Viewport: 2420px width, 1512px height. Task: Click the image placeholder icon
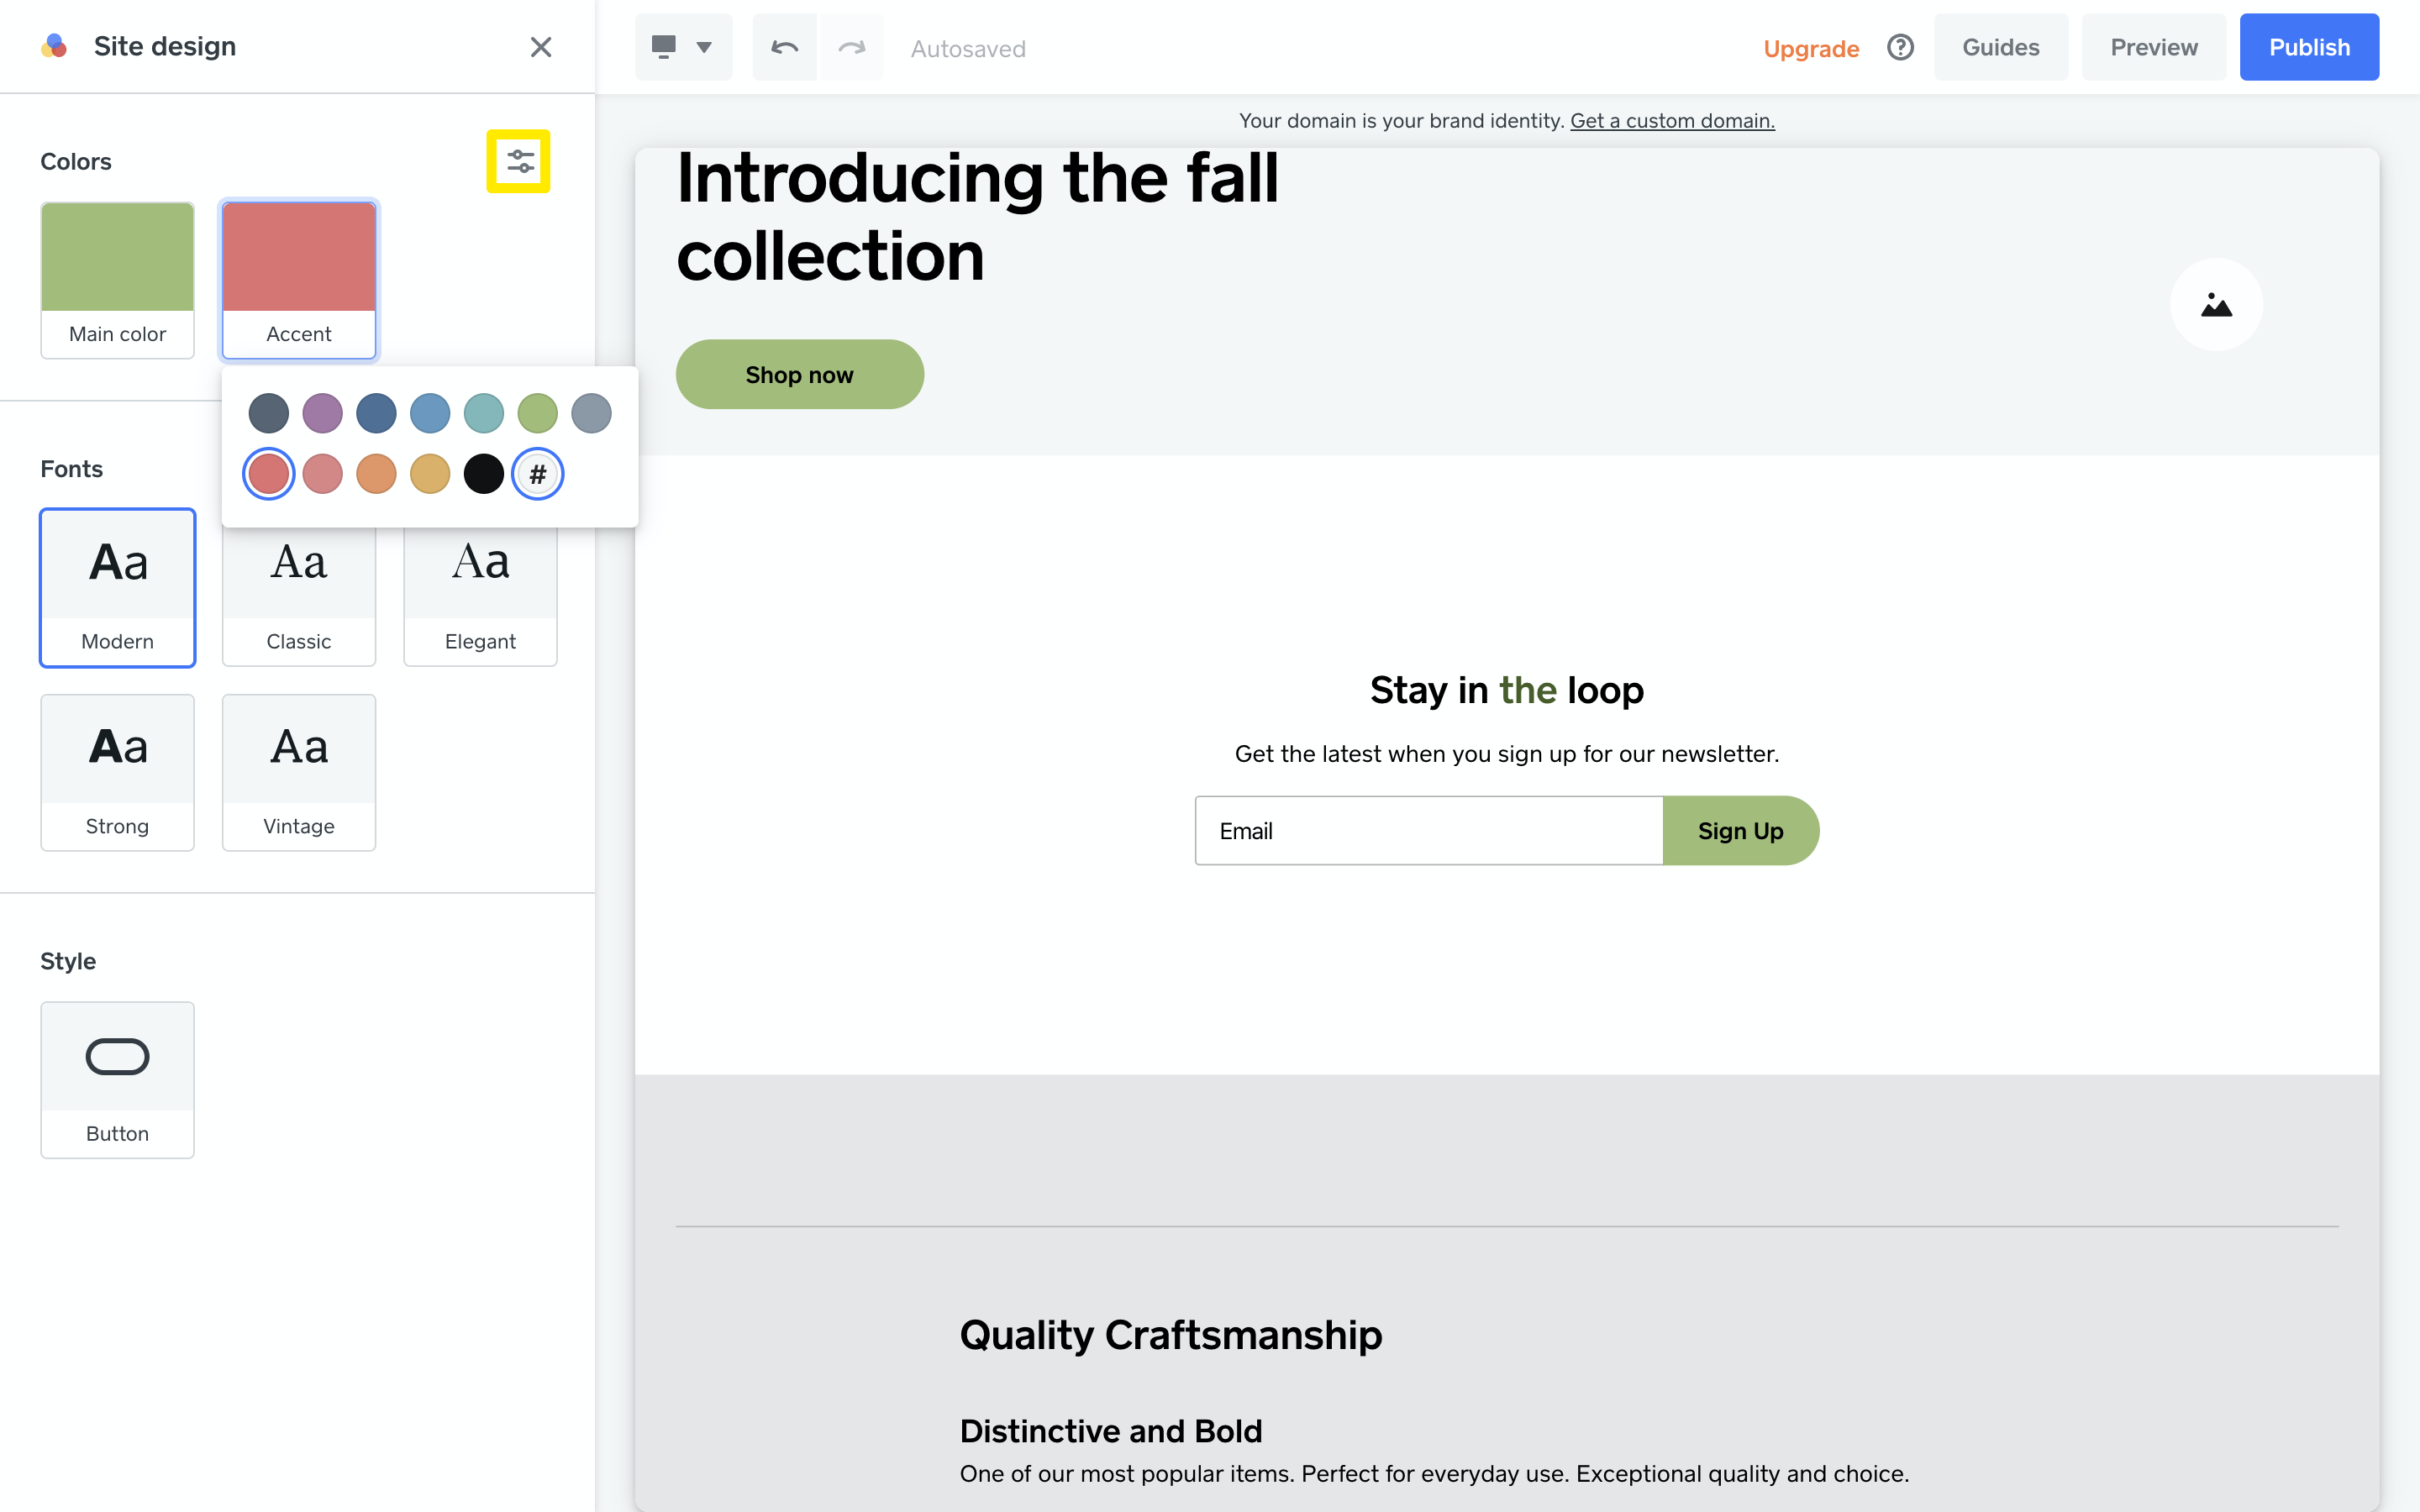[2216, 305]
